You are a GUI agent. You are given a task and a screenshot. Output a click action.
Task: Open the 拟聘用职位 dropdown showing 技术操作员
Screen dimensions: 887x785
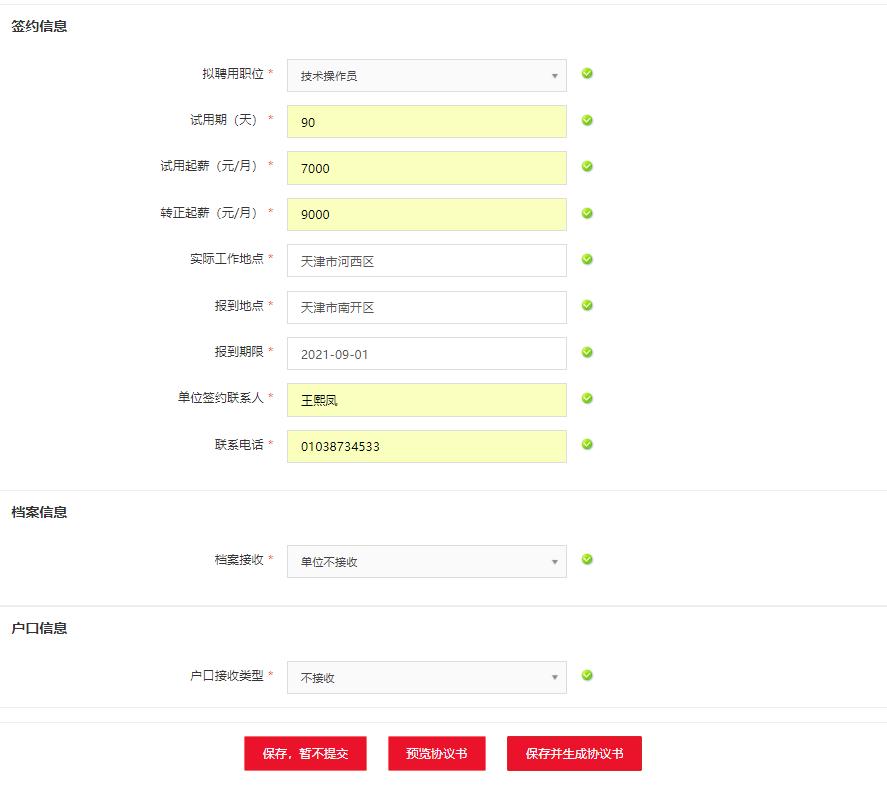(x=426, y=76)
